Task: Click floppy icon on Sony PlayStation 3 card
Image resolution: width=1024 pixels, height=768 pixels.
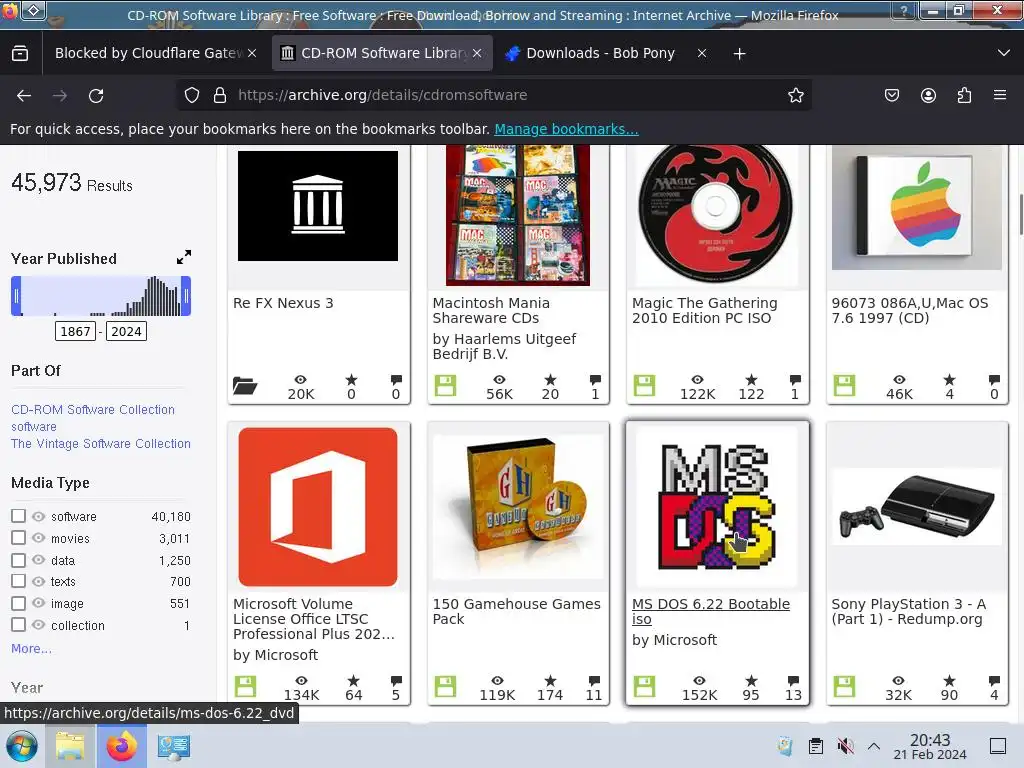Action: pyautogui.click(x=844, y=686)
